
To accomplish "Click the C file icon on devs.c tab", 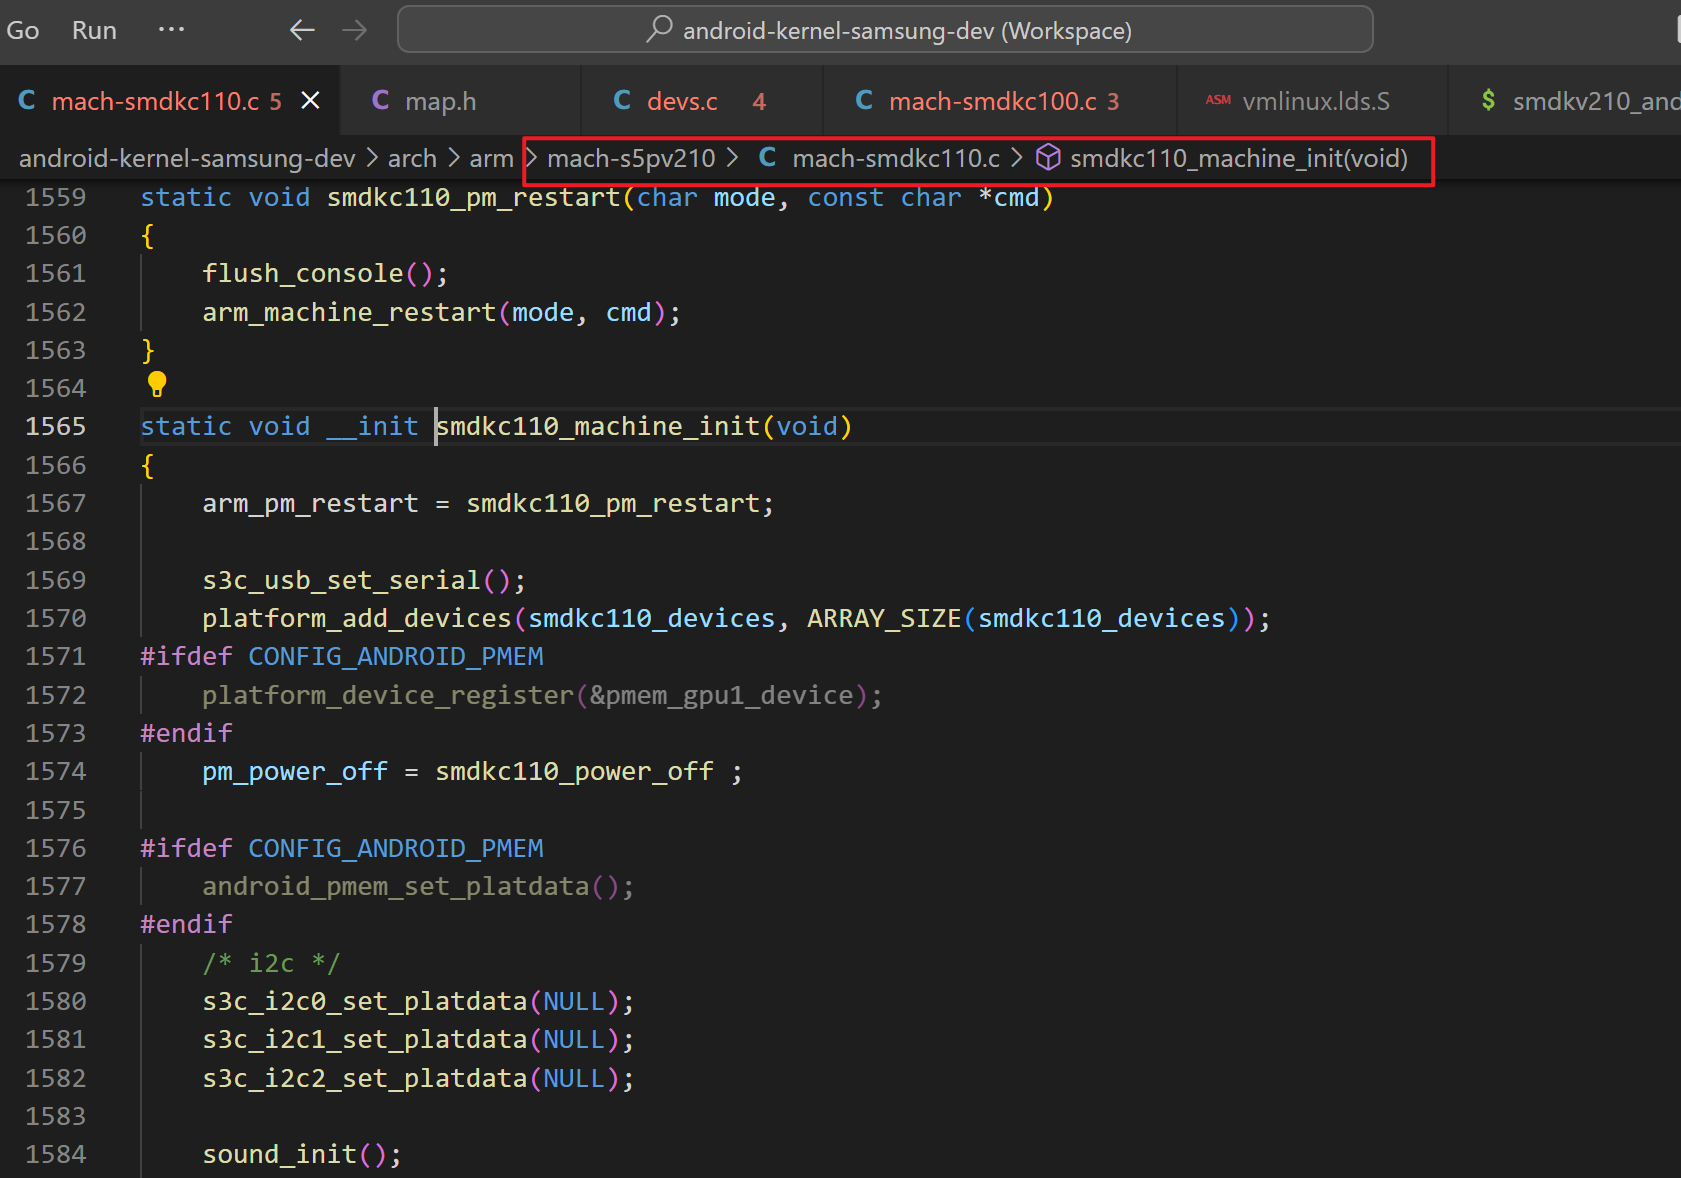I will (622, 100).
